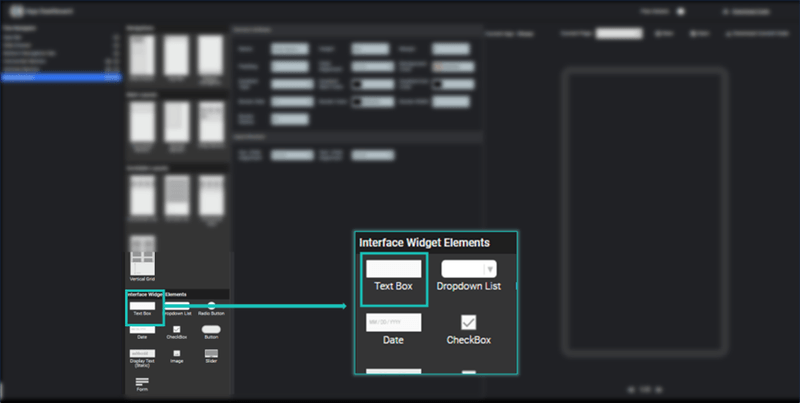Flip the toggle switch in the top header
Image resolution: width=800 pixels, height=403 pixels.
pyautogui.click(x=680, y=12)
